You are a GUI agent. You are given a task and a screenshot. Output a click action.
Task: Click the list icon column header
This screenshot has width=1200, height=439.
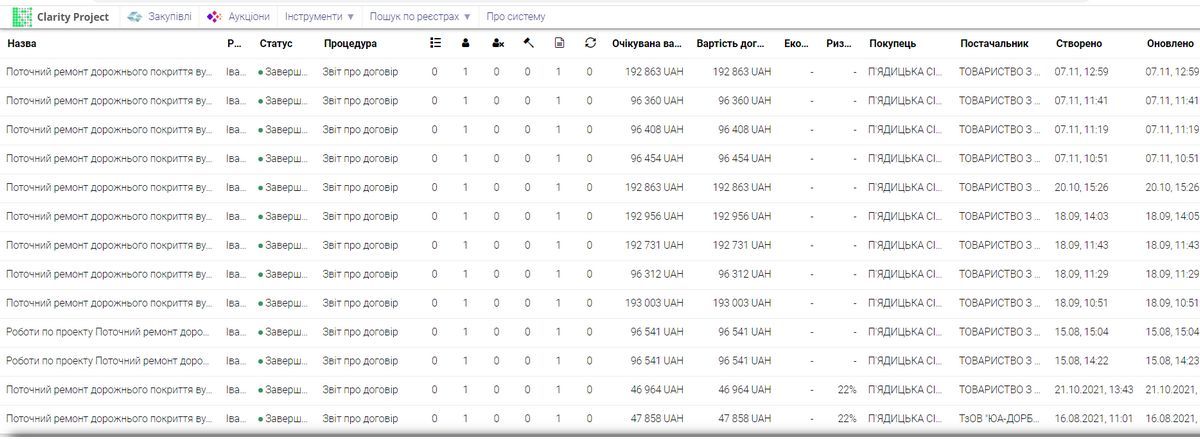pyautogui.click(x=434, y=43)
